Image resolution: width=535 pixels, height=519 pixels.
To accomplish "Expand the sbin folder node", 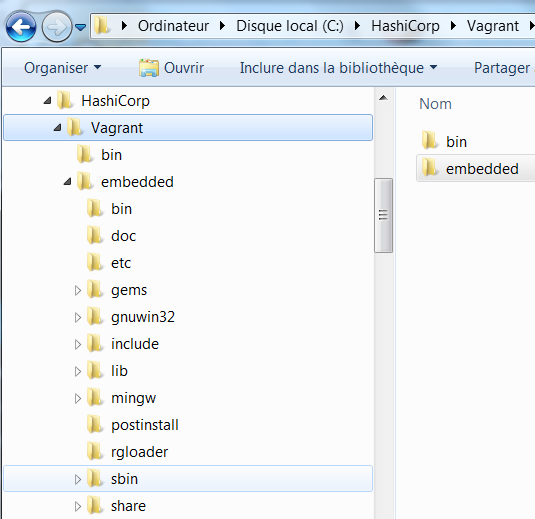I will (x=78, y=479).
